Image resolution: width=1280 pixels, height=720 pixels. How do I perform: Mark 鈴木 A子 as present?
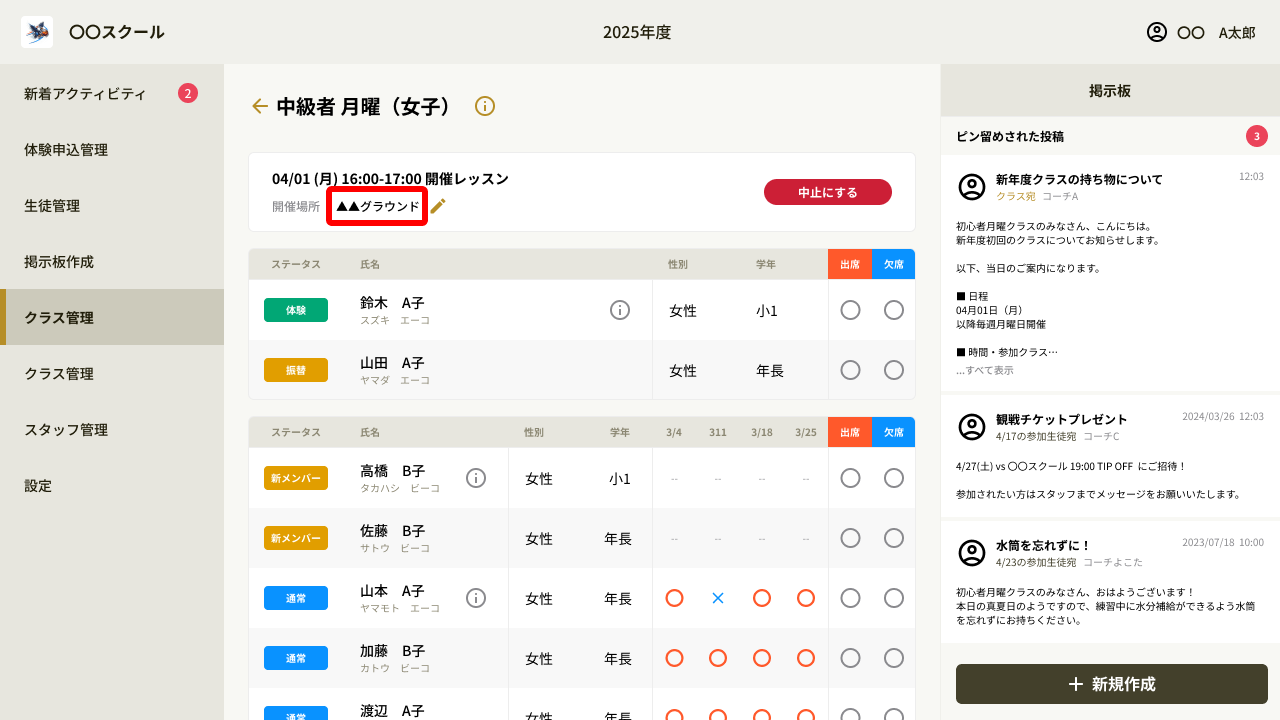(x=850, y=310)
